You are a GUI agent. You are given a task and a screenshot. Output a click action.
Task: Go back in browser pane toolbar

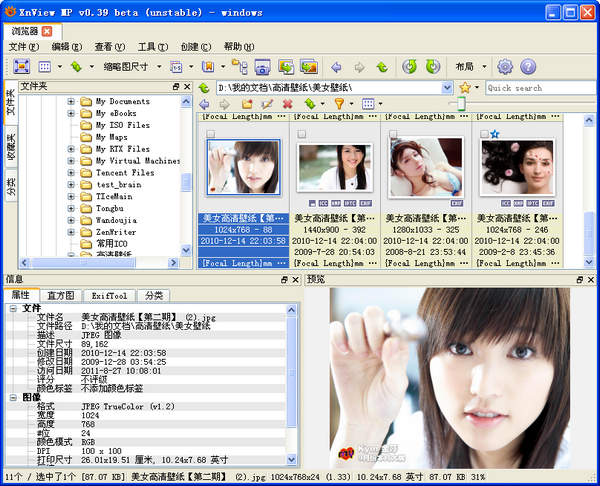click(204, 104)
